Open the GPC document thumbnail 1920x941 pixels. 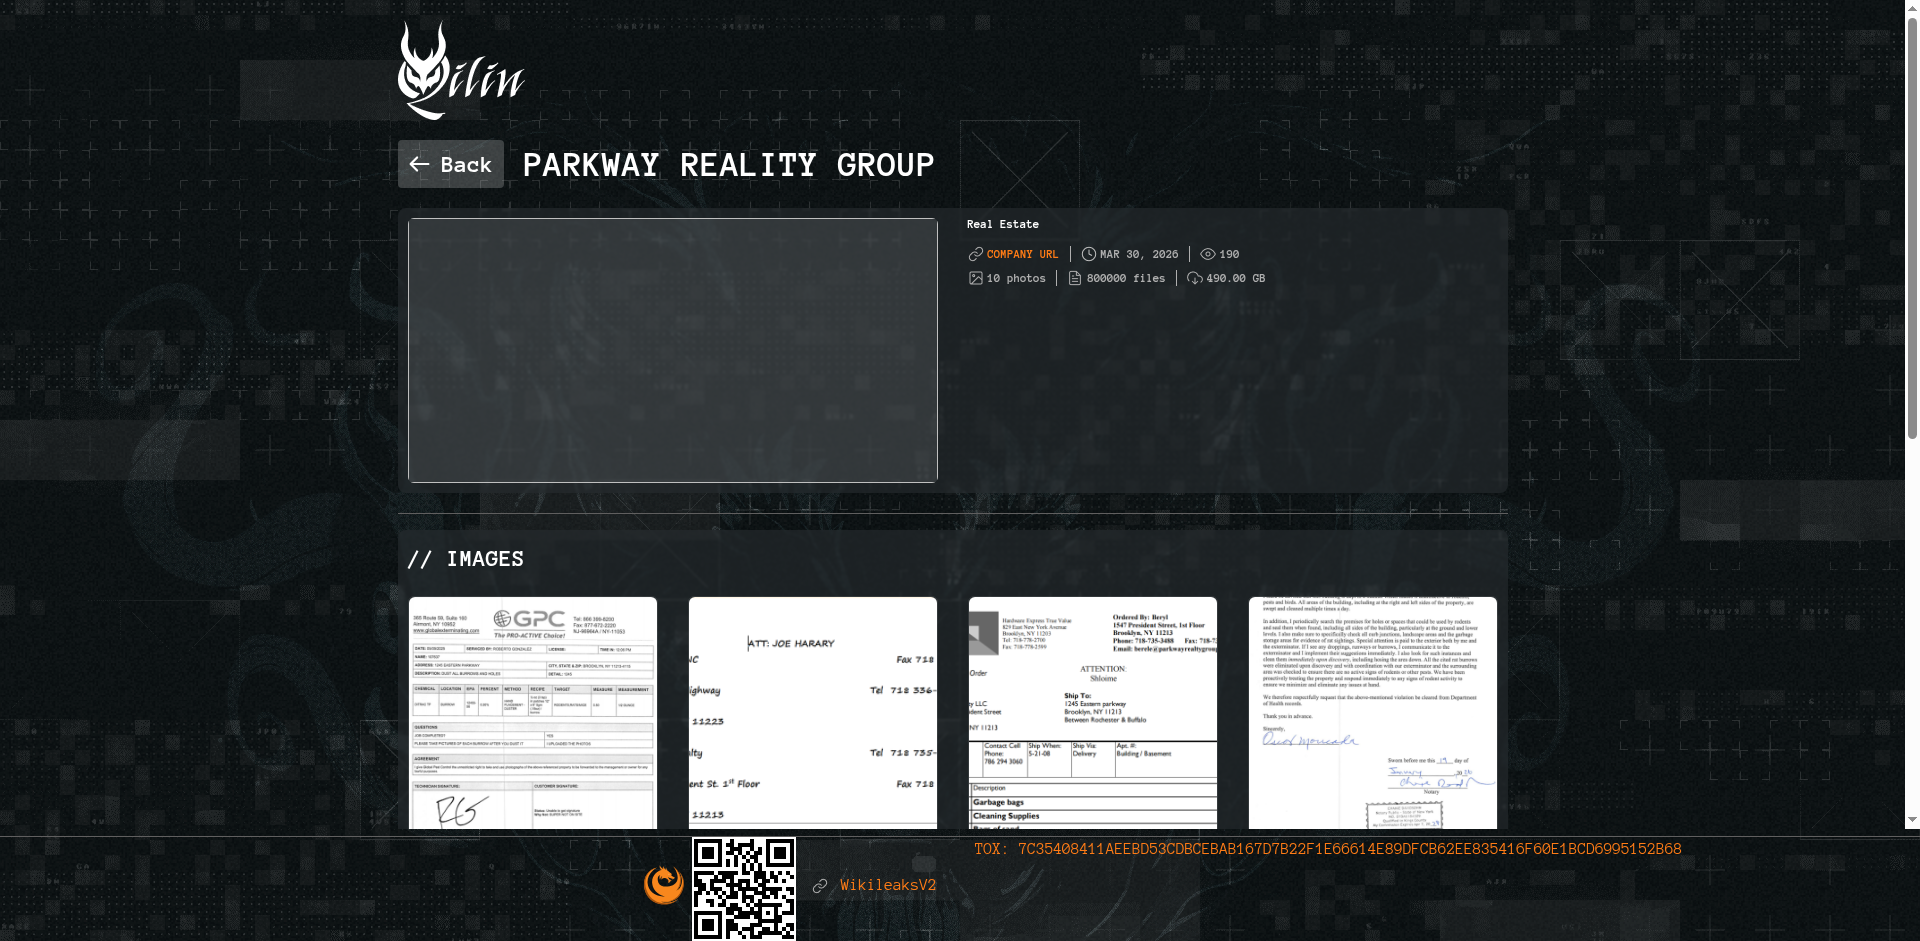click(533, 713)
